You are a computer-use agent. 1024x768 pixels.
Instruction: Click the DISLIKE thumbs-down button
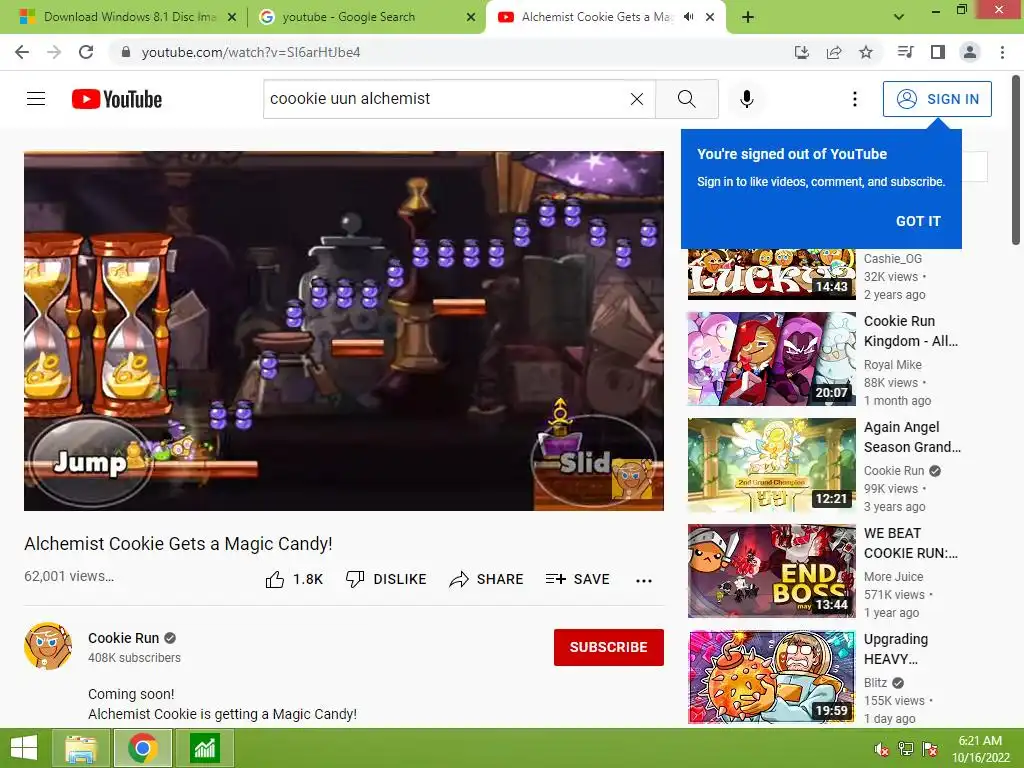pyautogui.click(x=386, y=579)
